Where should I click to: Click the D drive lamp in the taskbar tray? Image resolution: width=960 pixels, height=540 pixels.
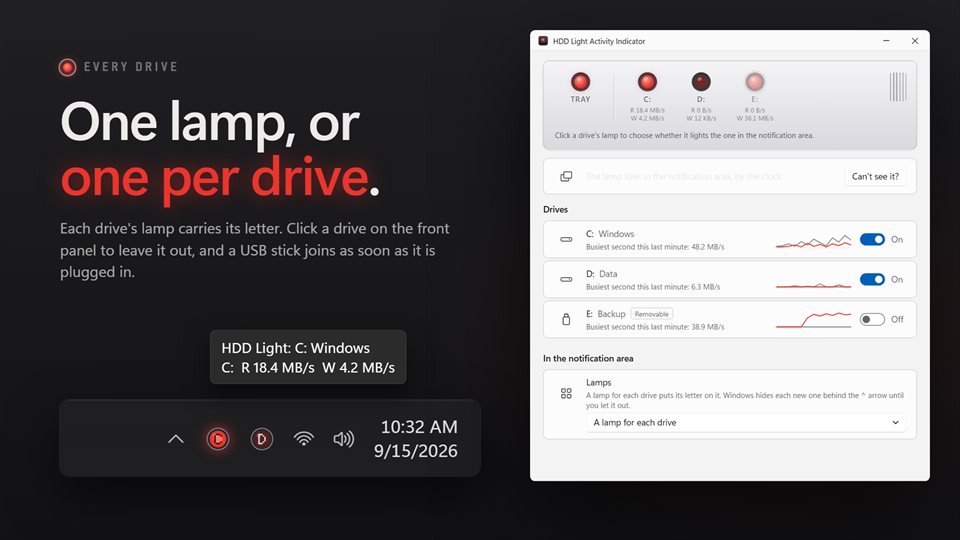pyautogui.click(x=261, y=439)
